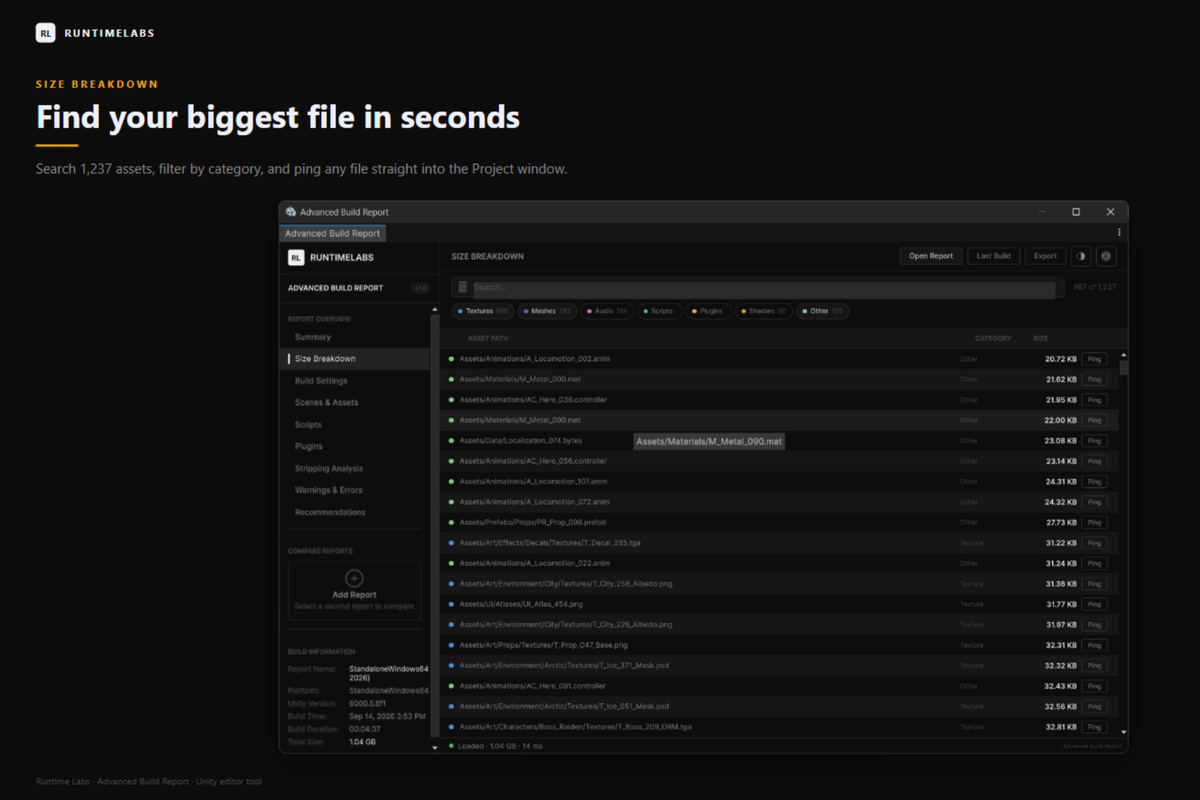Maximize the Advanced Build Report window

tap(1076, 212)
